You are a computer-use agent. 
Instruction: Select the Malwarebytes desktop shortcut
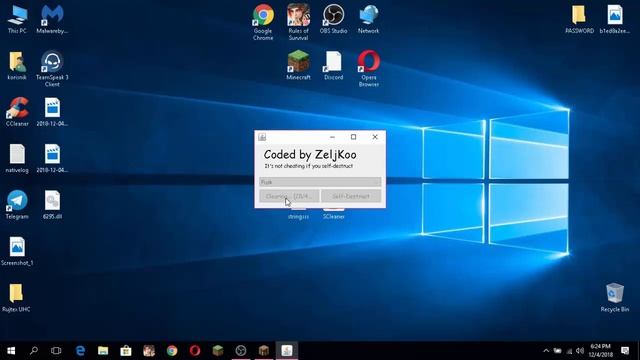[52, 19]
